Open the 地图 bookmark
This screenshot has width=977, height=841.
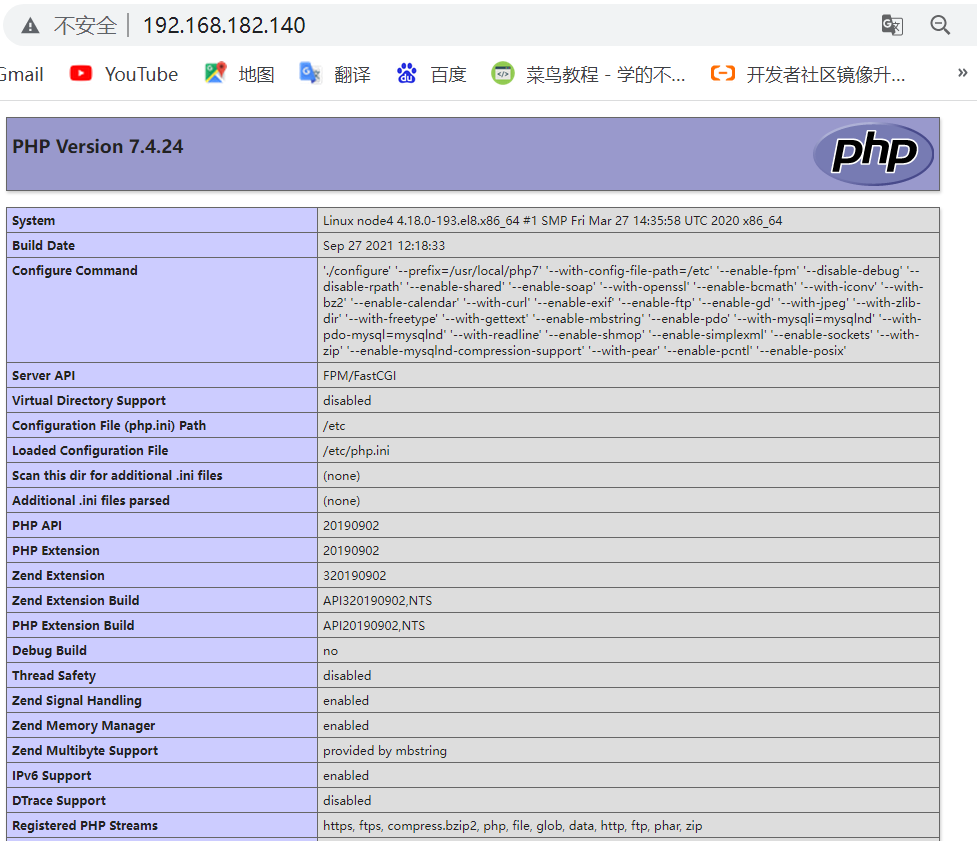(x=256, y=74)
